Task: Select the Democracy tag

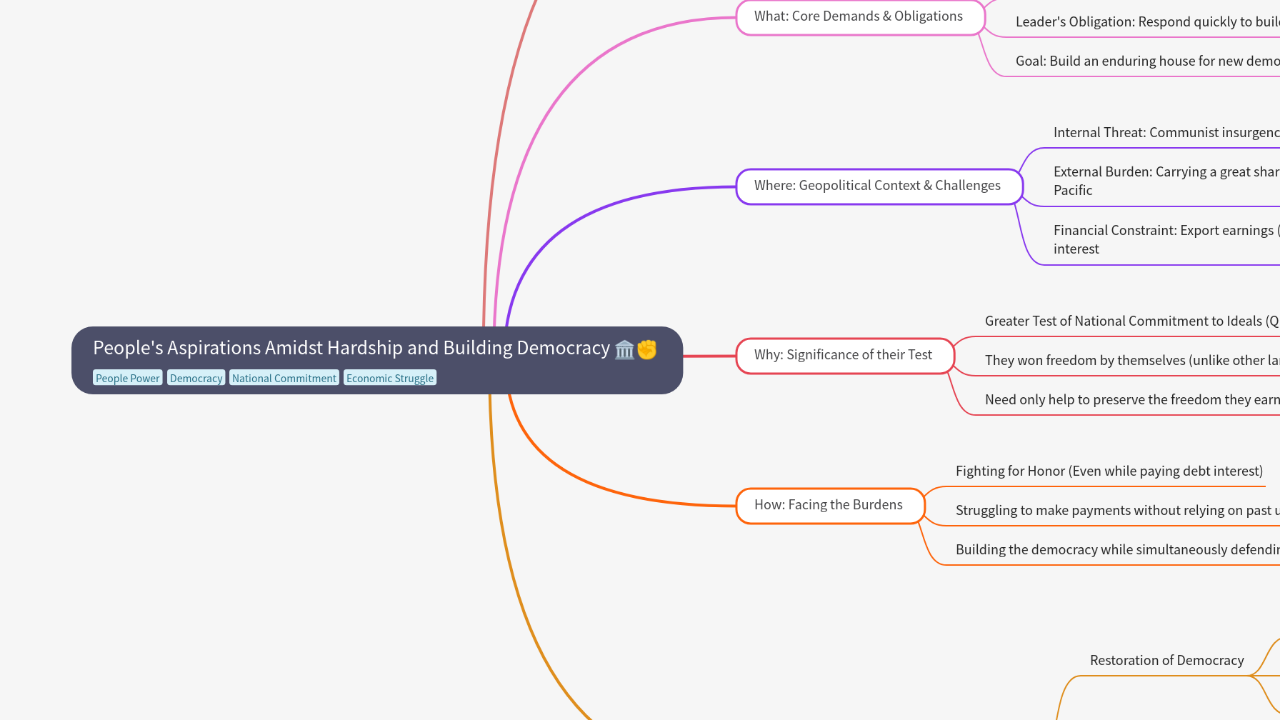Action: tap(196, 378)
